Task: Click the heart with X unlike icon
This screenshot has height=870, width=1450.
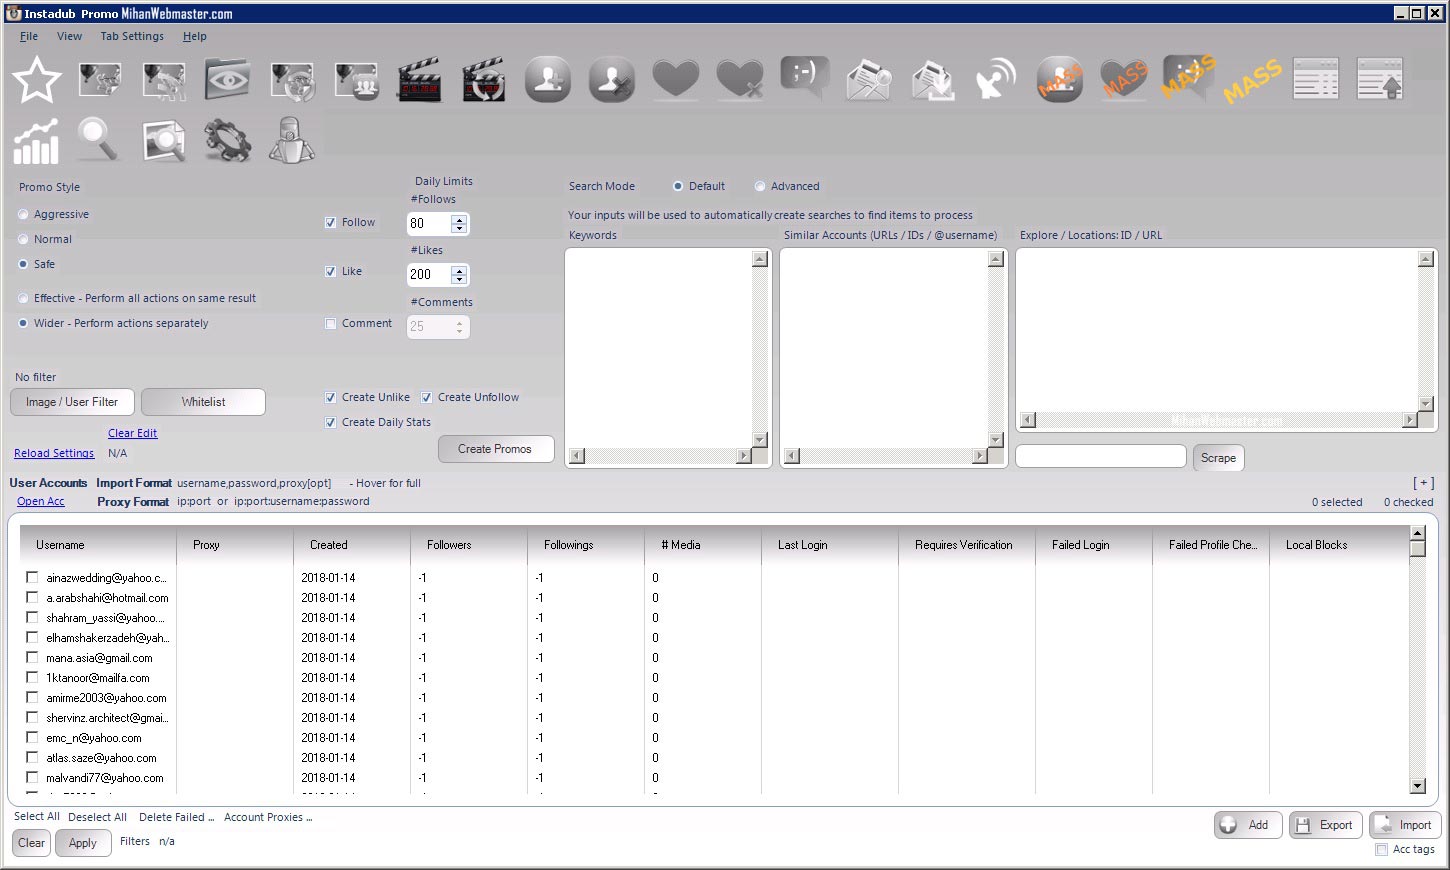Action: tap(740, 80)
